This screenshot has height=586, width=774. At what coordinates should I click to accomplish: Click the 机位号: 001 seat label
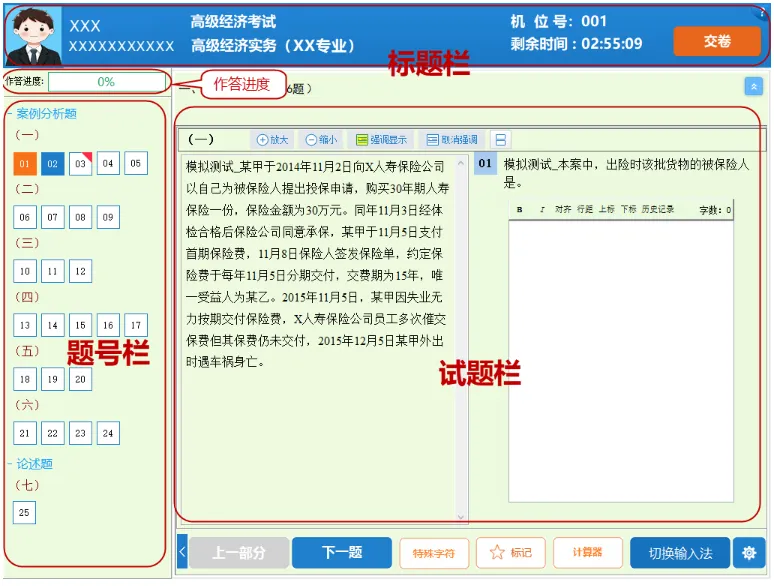[x=558, y=21]
